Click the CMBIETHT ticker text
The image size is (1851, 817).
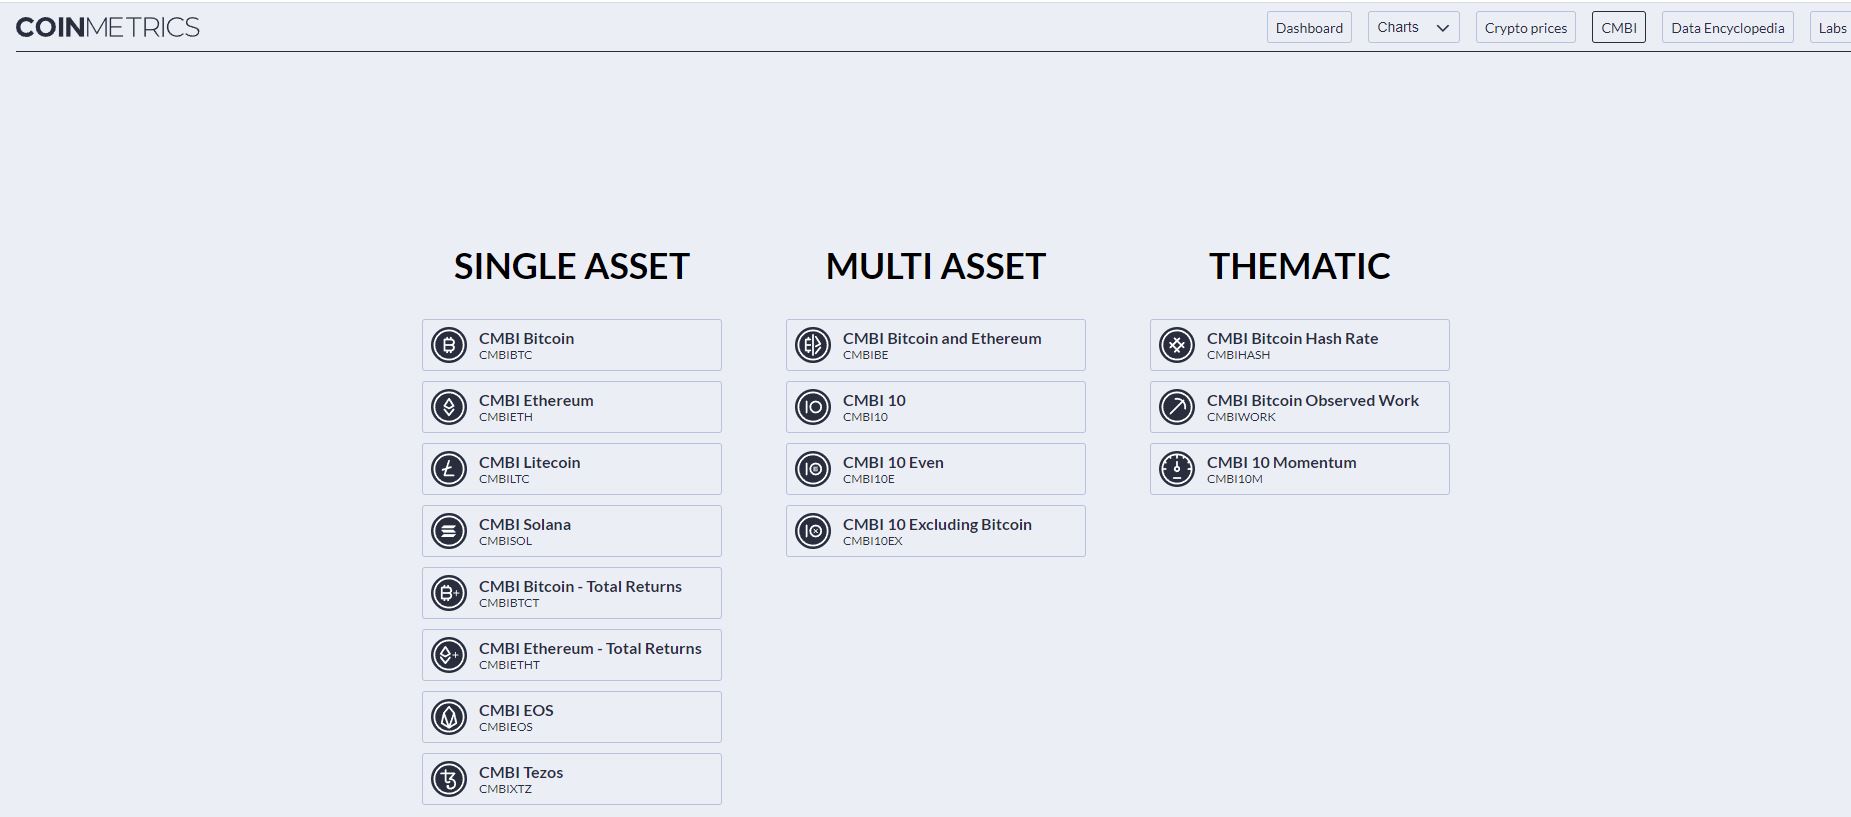[509, 665]
